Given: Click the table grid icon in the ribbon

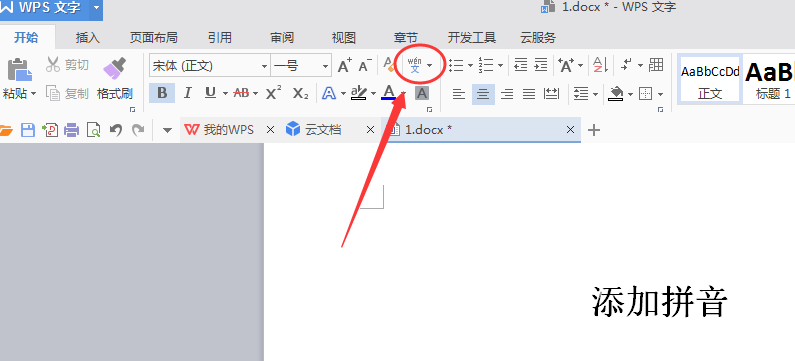Looking at the screenshot, I should click(656, 65).
